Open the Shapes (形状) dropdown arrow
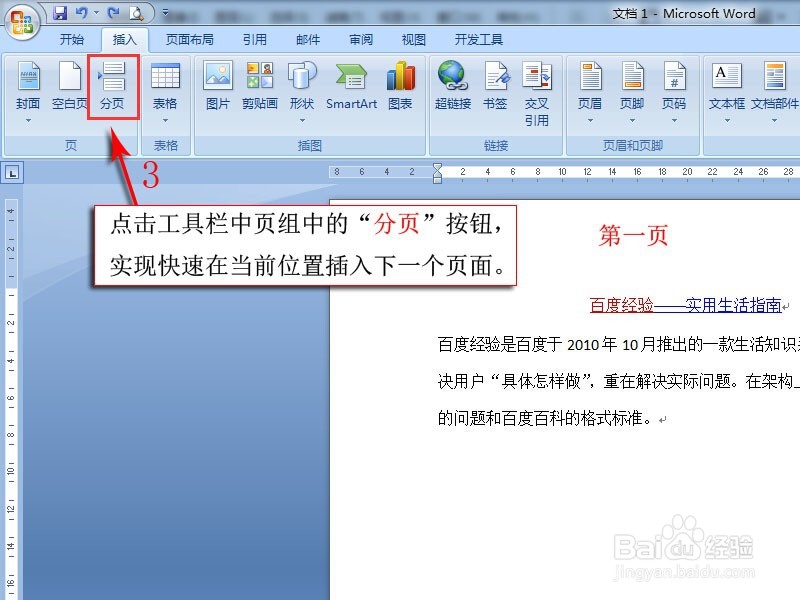This screenshot has width=800, height=600. click(301, 118)
